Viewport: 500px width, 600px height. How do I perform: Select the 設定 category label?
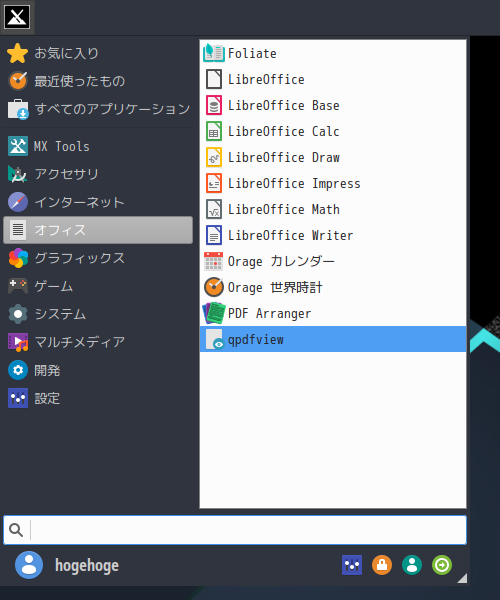[x=47, y=398]
